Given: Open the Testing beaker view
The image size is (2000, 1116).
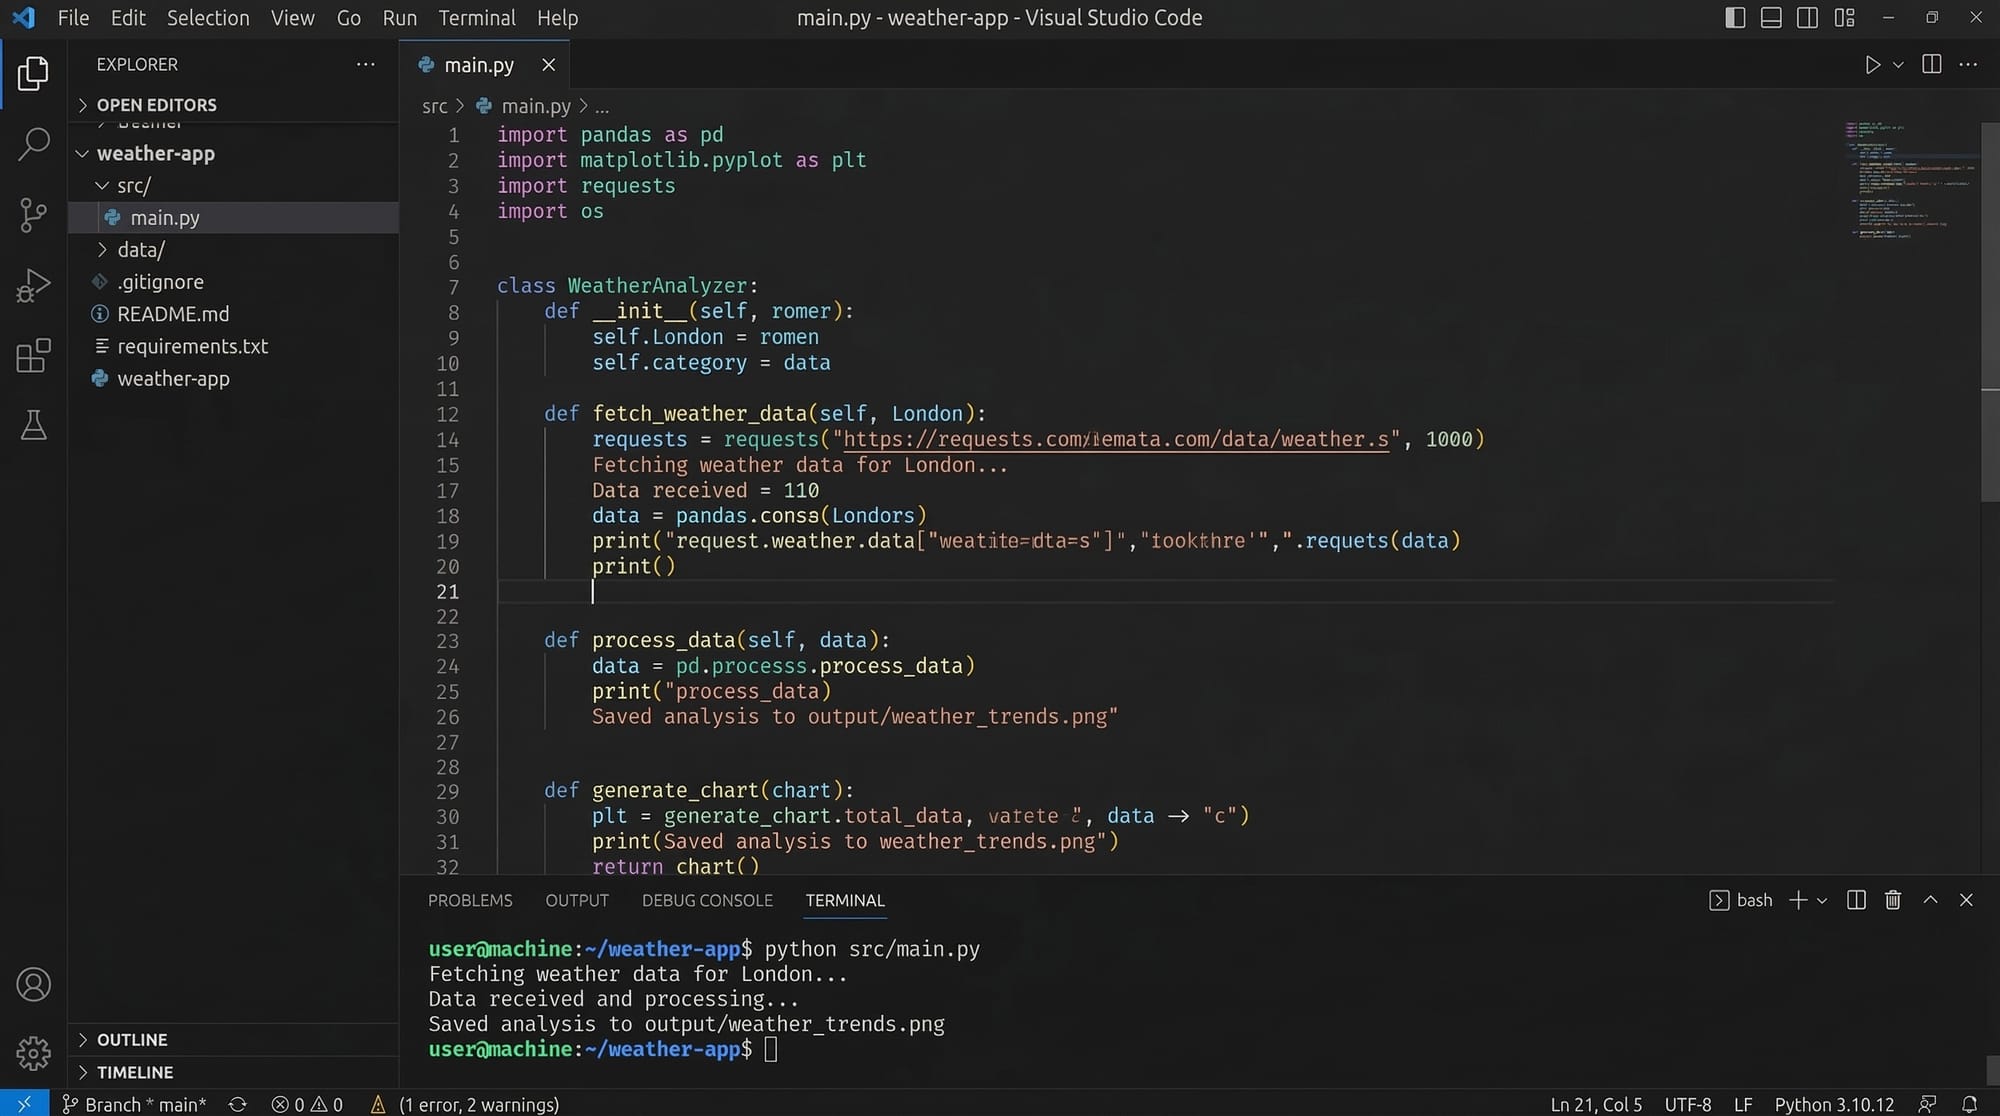Looking at the screenshot, I should [33, 426].
